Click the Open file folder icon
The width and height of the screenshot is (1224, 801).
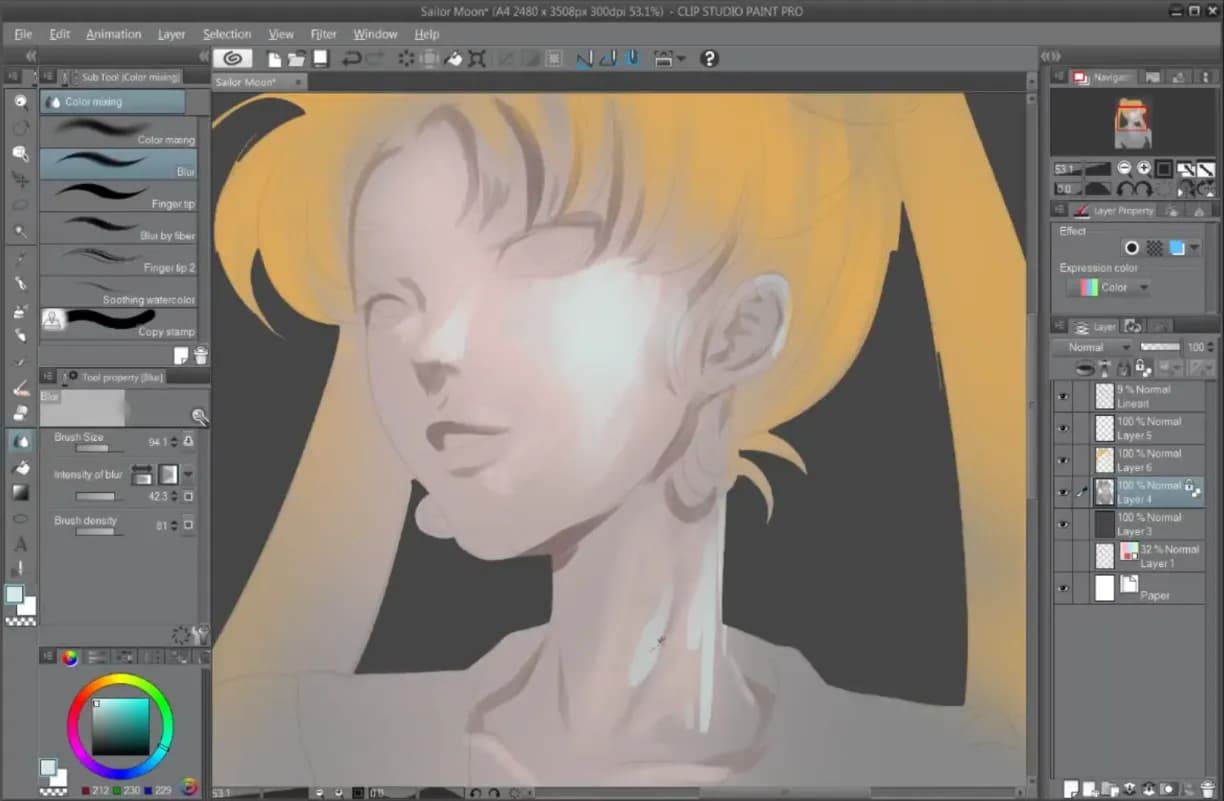(x=298, y=59)
